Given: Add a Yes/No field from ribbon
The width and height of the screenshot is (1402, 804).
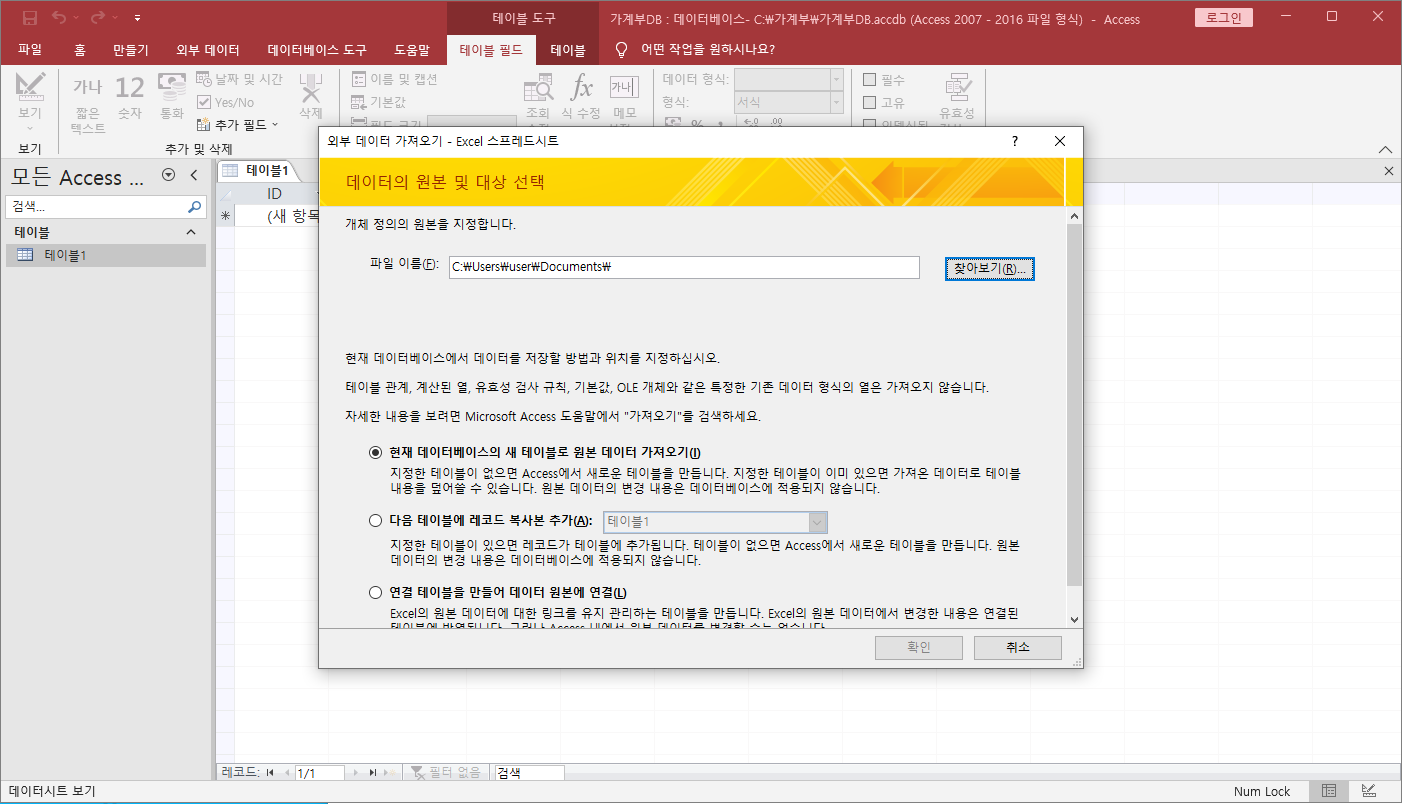Looking at the screenshot, I should pos(226,102).
